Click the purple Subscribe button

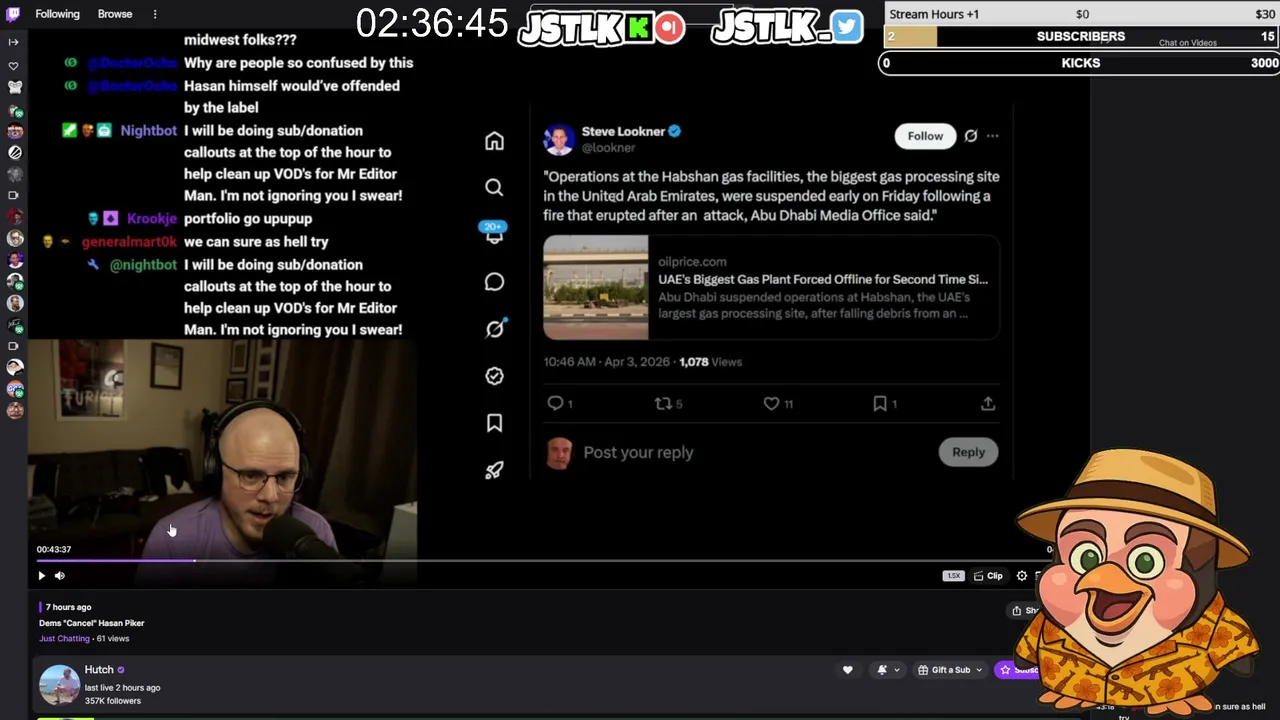[1018, 670]
